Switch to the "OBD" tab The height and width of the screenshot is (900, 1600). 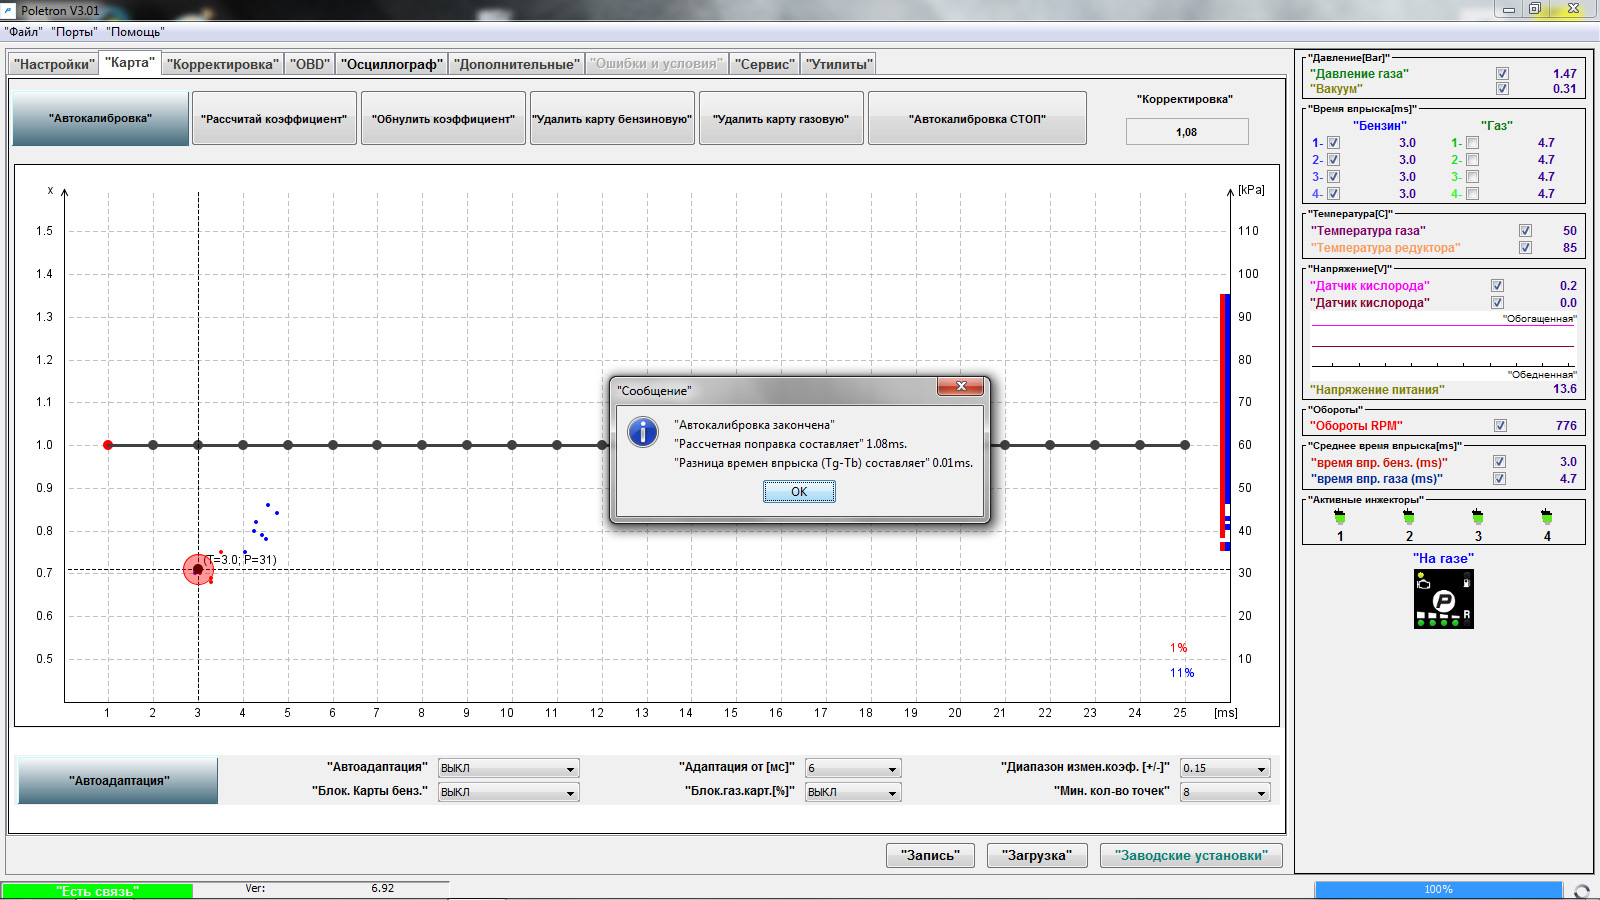pyautogui.click(x=310, y=64)
